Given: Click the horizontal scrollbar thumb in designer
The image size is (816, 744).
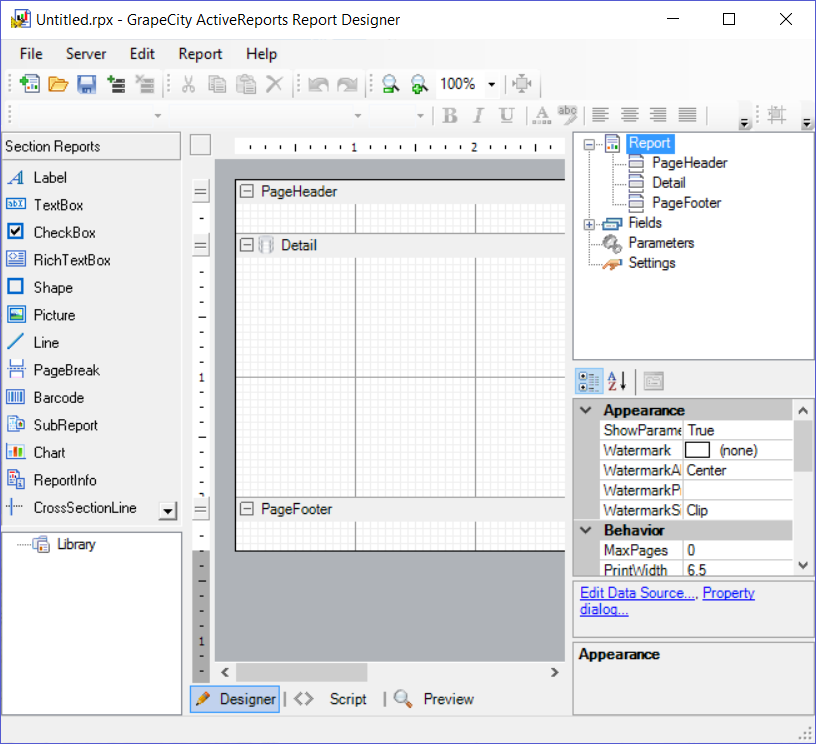Looking at the screenshot, I should (x=302, y=672).
